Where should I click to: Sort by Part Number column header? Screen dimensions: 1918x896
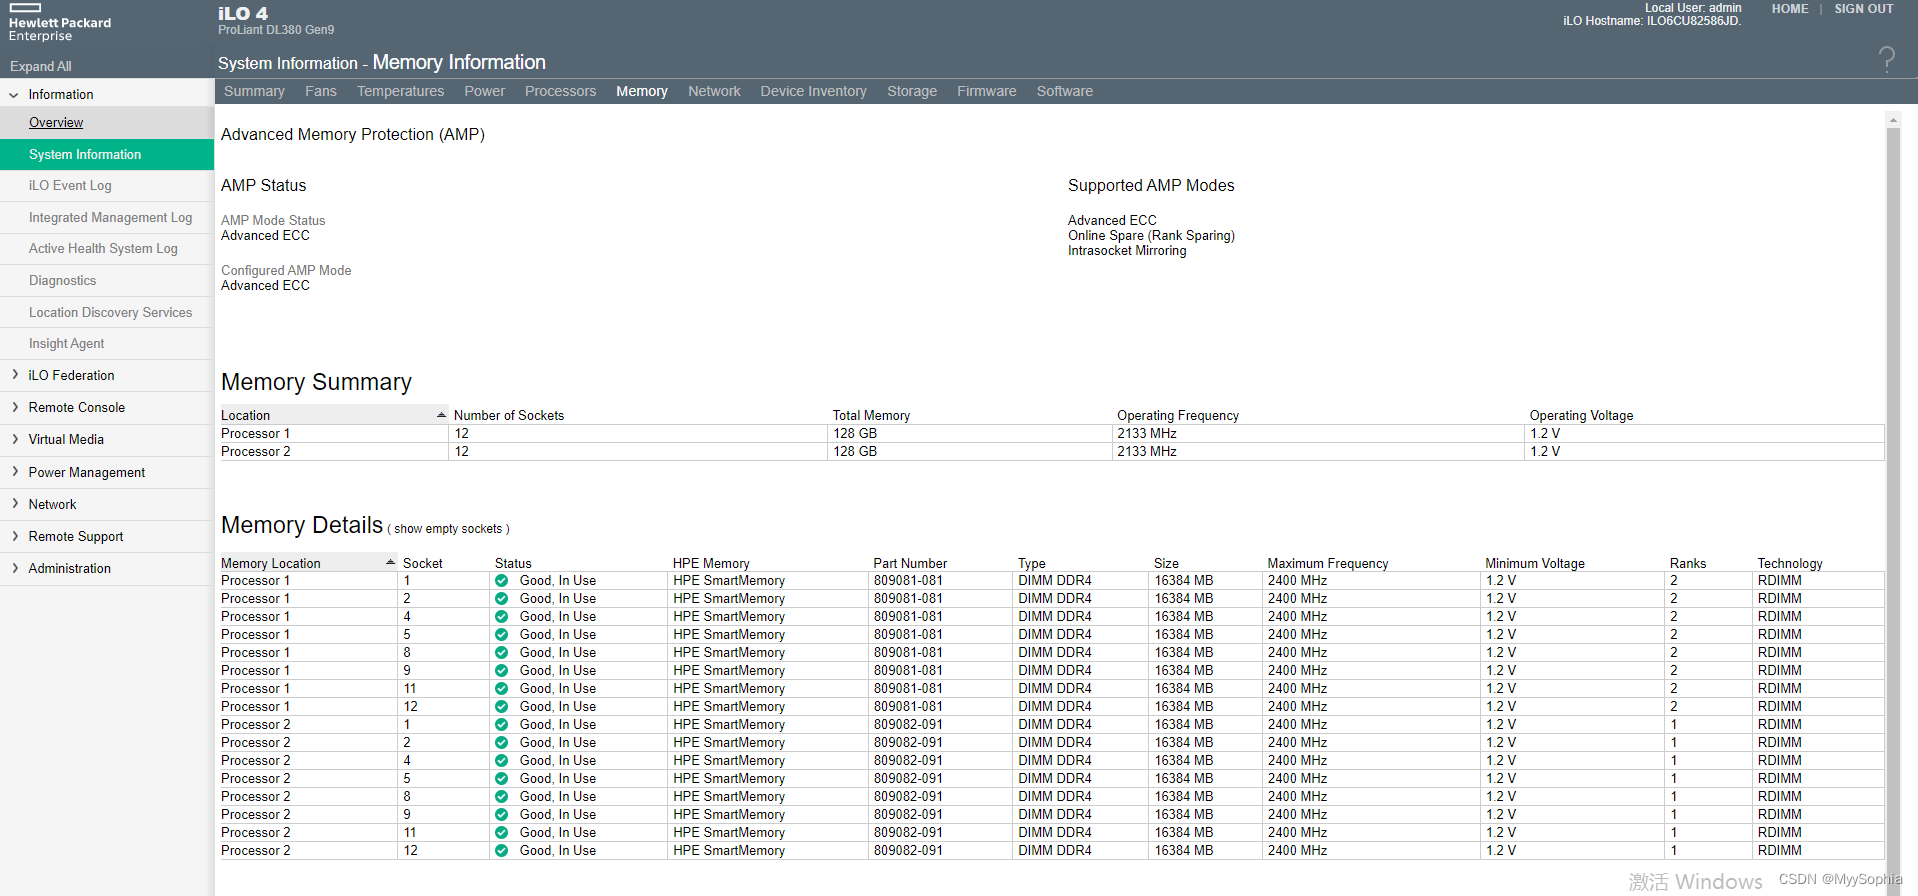(910, 563)
